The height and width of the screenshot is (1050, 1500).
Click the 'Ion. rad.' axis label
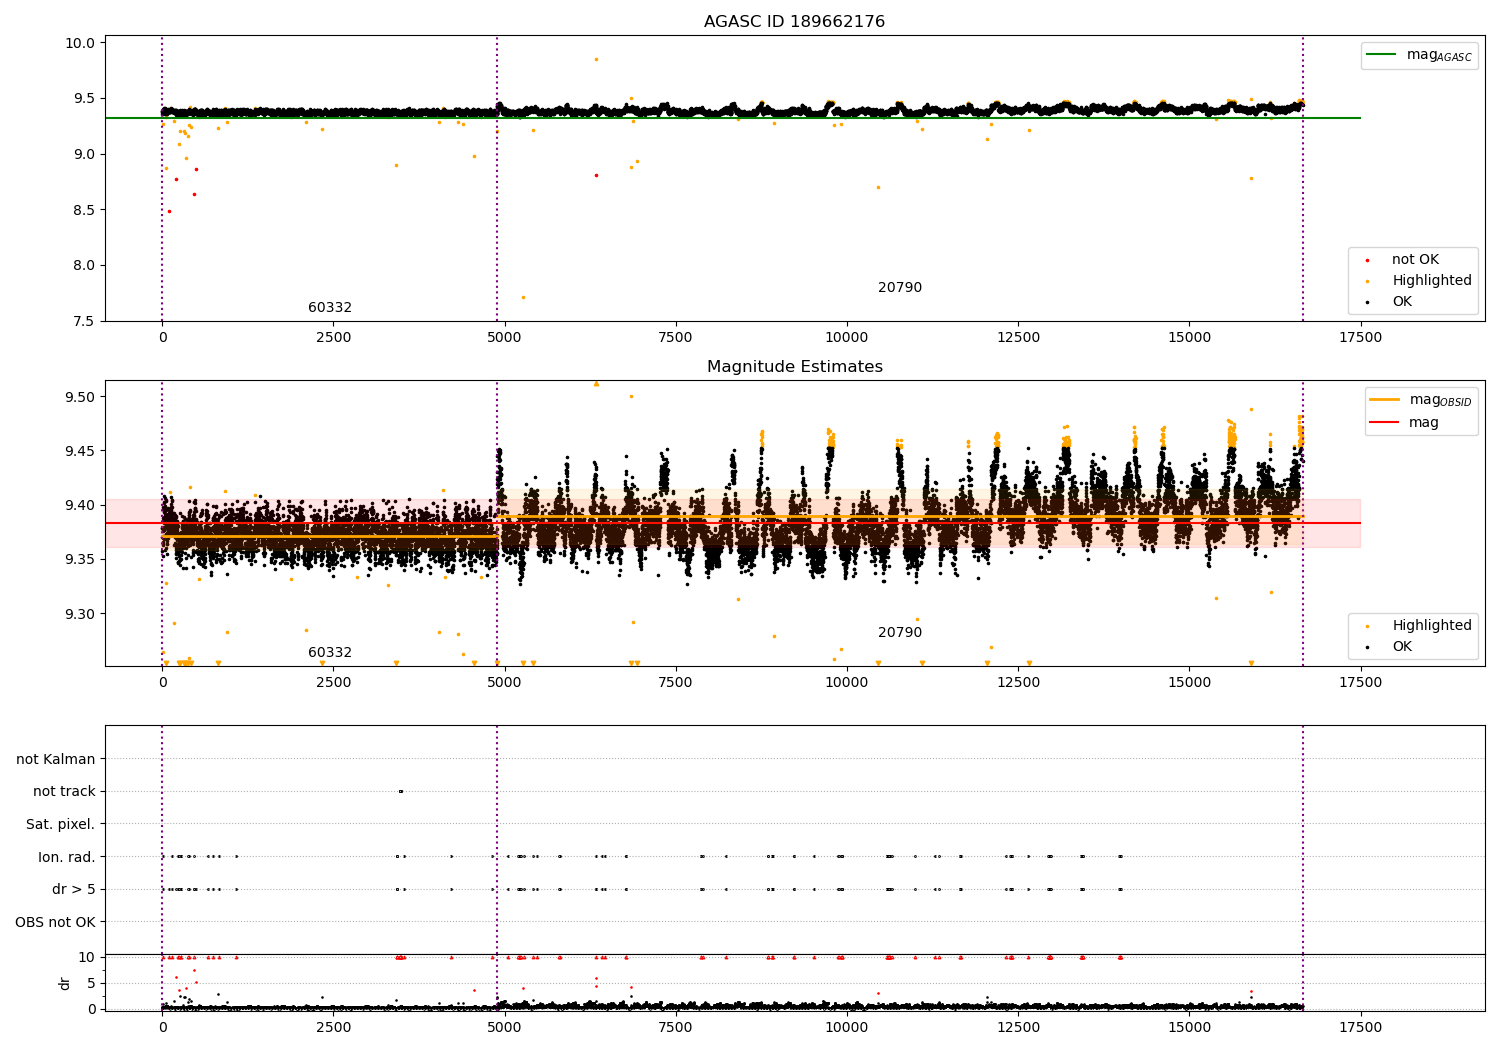pyautogui.click(x=67, y=857)
